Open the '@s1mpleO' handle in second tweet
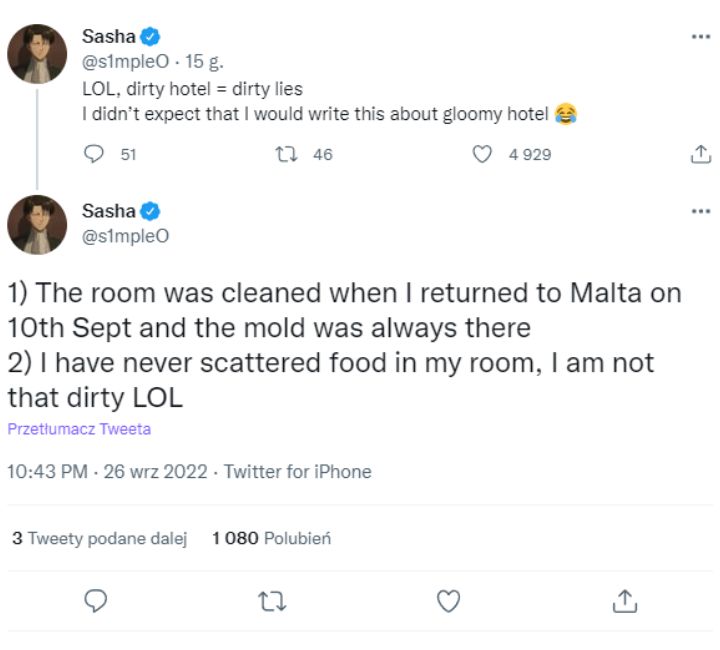The height and width of the screenshot is (650, 720). tap(125, 236)
